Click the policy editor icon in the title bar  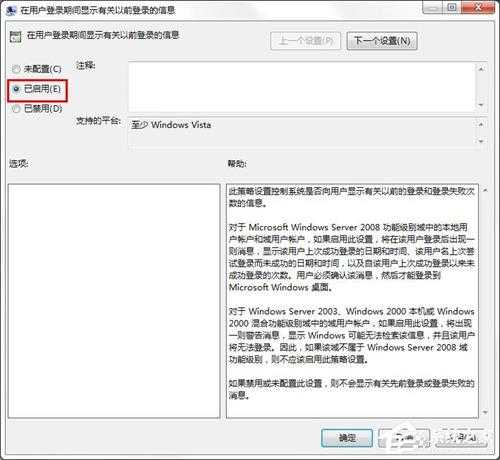11,10
